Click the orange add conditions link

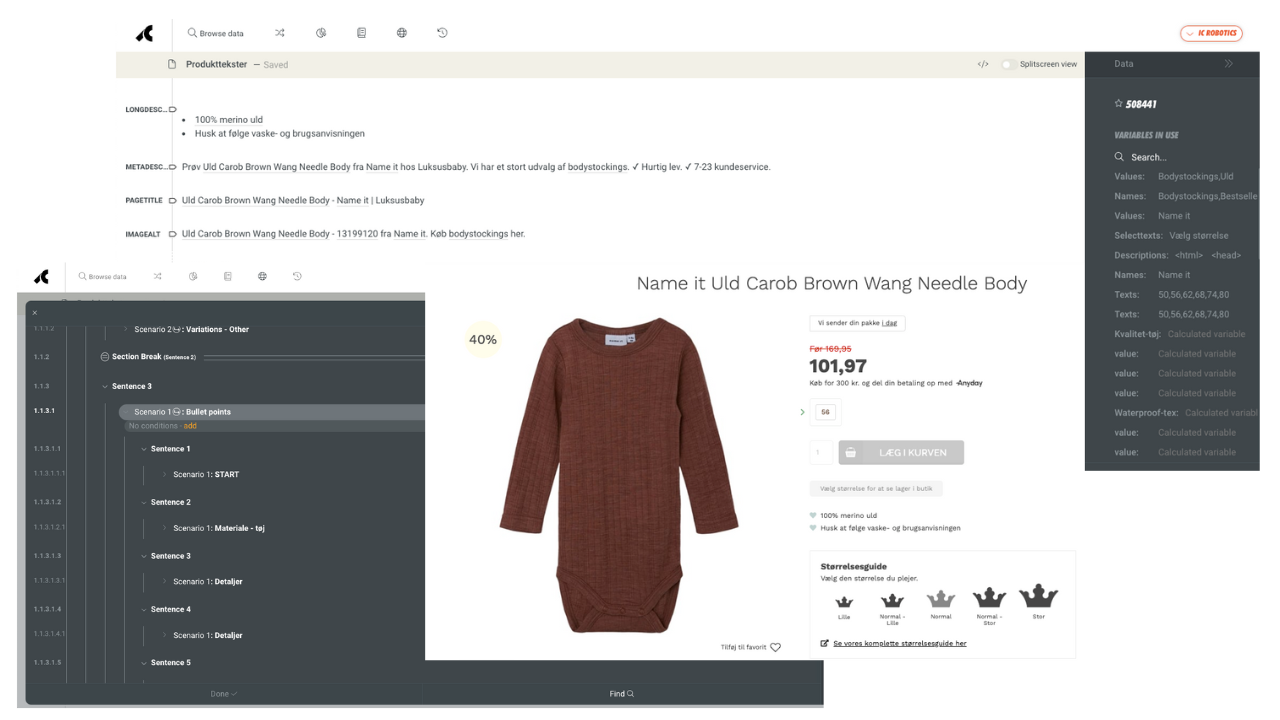(x=190, y=426)
